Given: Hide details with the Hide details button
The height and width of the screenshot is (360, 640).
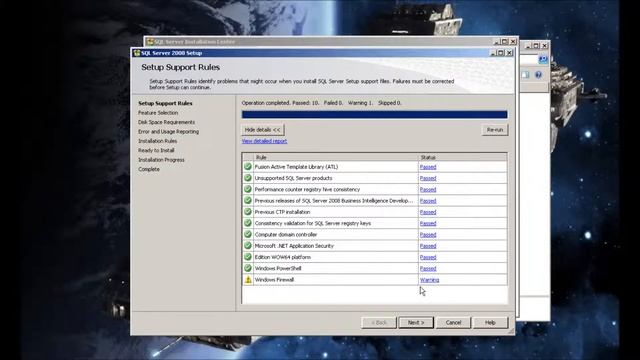Looking at the screenshot, I should (x=263, y=130).
